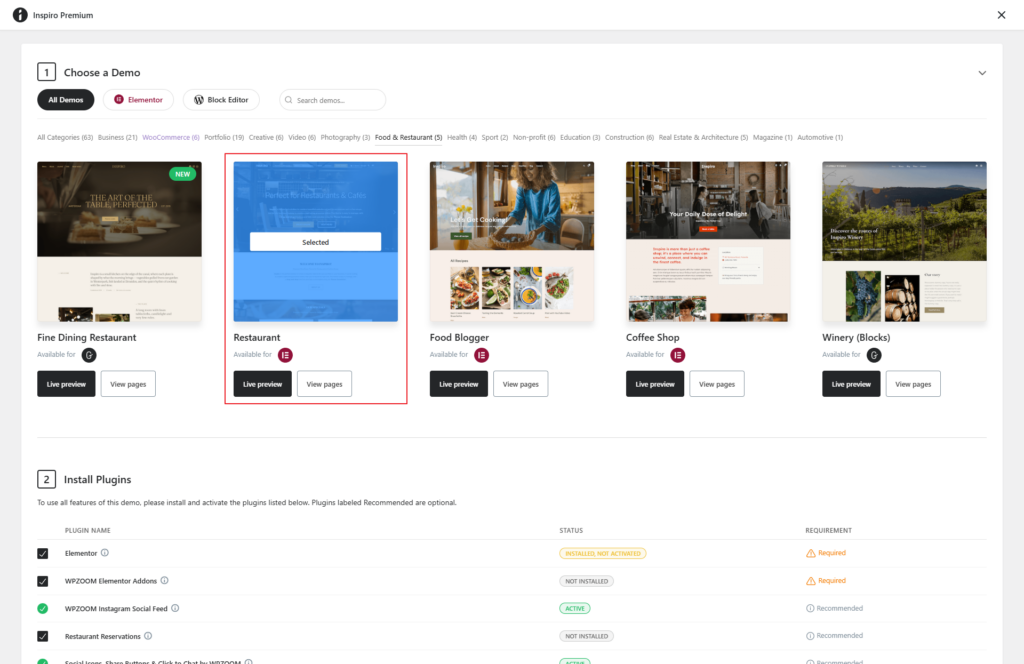
Task: Uncheck the Restaurant Reservations checkbox
Action: (x=42, y=636)
